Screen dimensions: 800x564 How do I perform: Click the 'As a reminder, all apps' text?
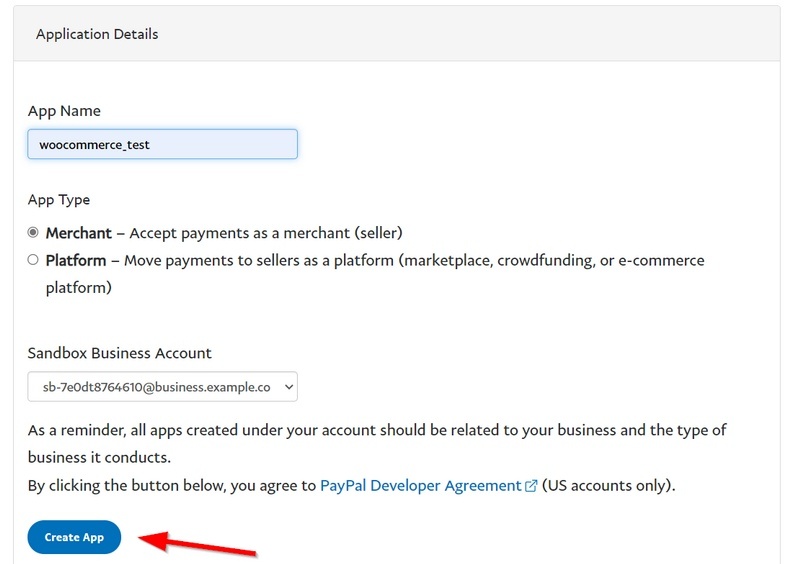click(377, 444)
